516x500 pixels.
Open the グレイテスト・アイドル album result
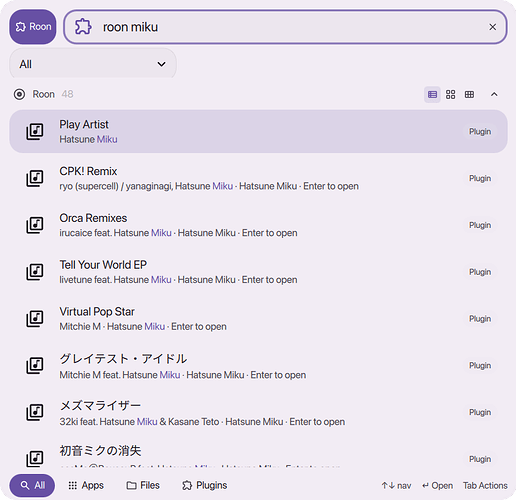(258, 366)
